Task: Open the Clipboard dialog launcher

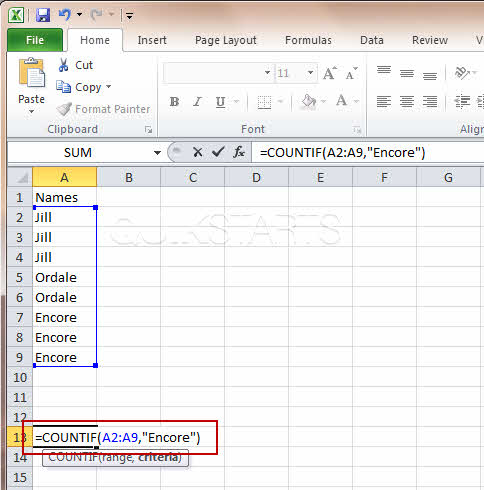Action: [148, 130]
